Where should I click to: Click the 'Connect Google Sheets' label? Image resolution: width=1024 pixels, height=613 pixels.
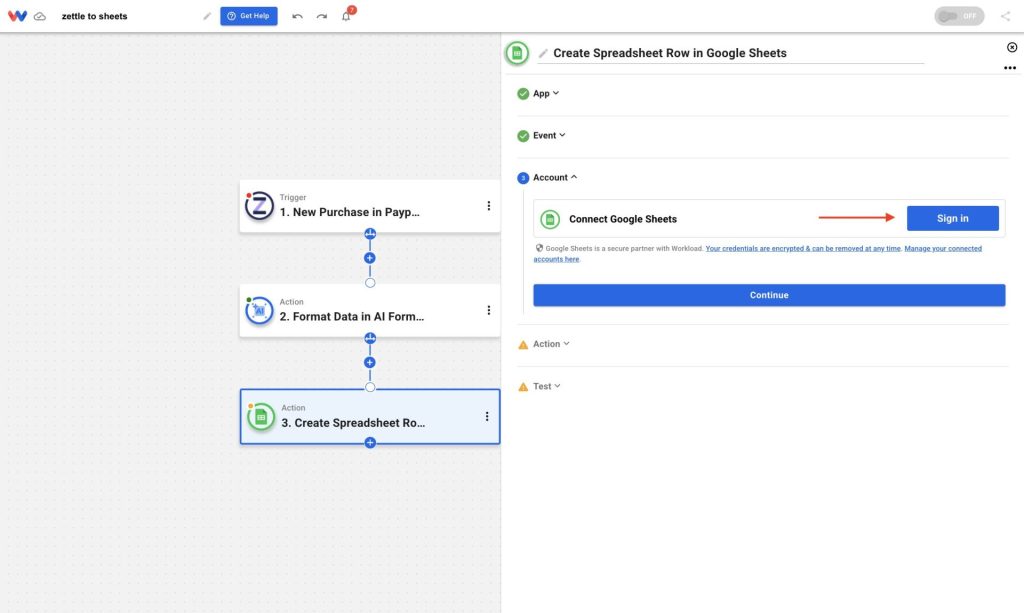[x=623, y=219]
